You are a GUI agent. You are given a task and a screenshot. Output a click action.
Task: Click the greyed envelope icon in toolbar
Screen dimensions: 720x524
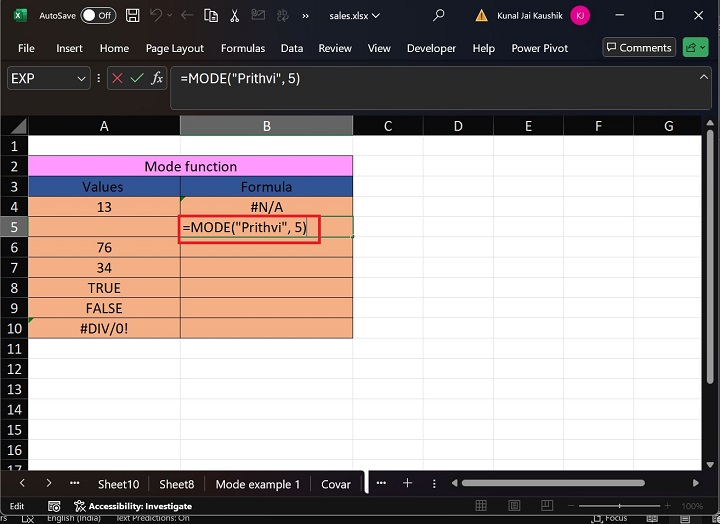(258, 15)
